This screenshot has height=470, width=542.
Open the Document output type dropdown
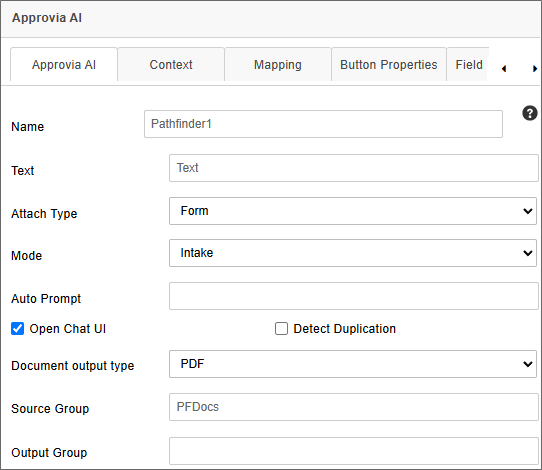point(353,364)
